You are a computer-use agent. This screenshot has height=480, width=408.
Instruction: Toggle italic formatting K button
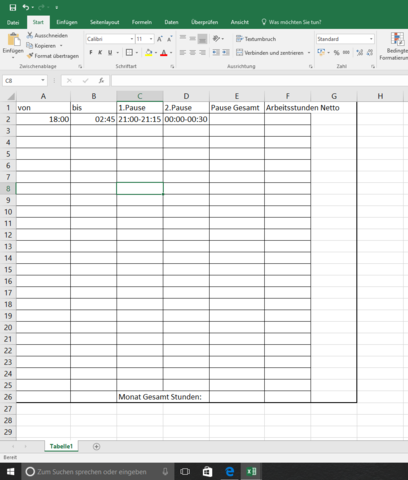(x=100, y=52)
